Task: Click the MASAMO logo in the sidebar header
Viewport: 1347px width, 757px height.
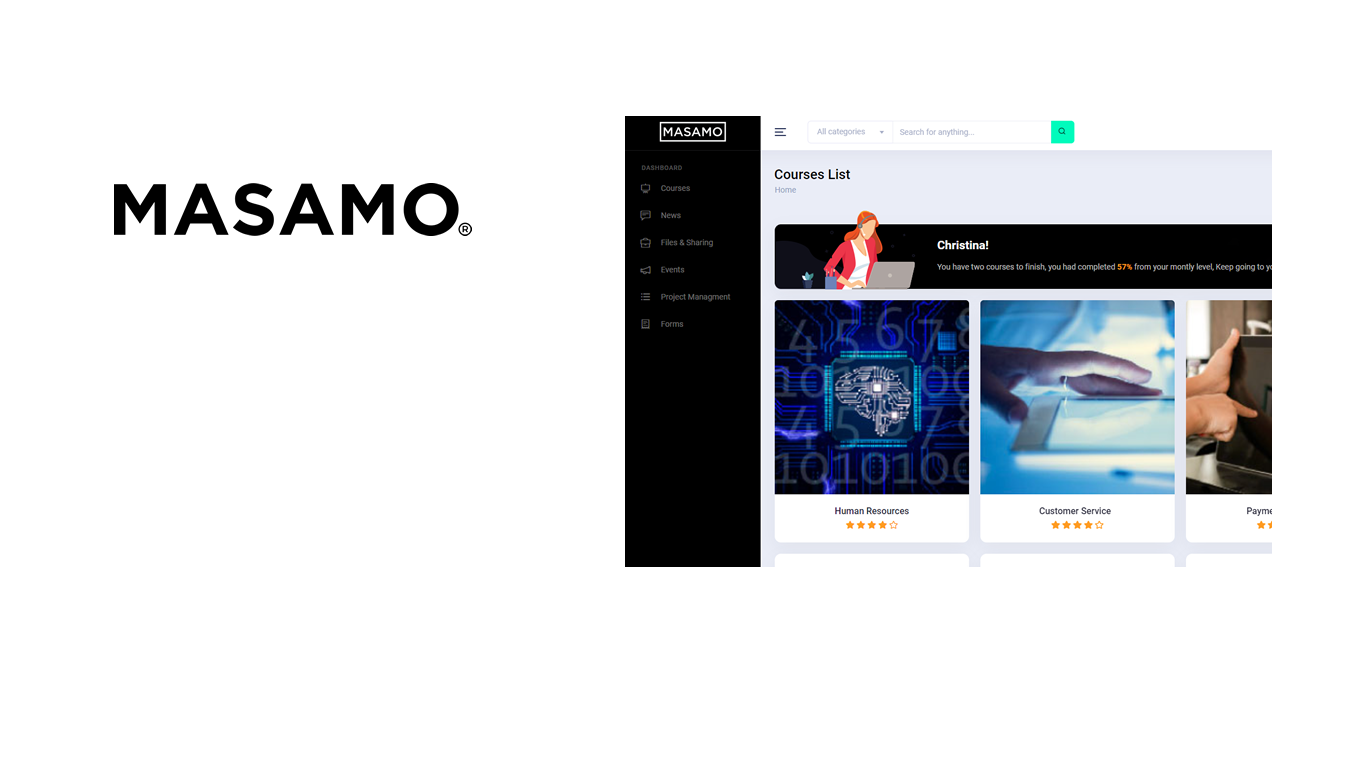Action: pos(692,132)
